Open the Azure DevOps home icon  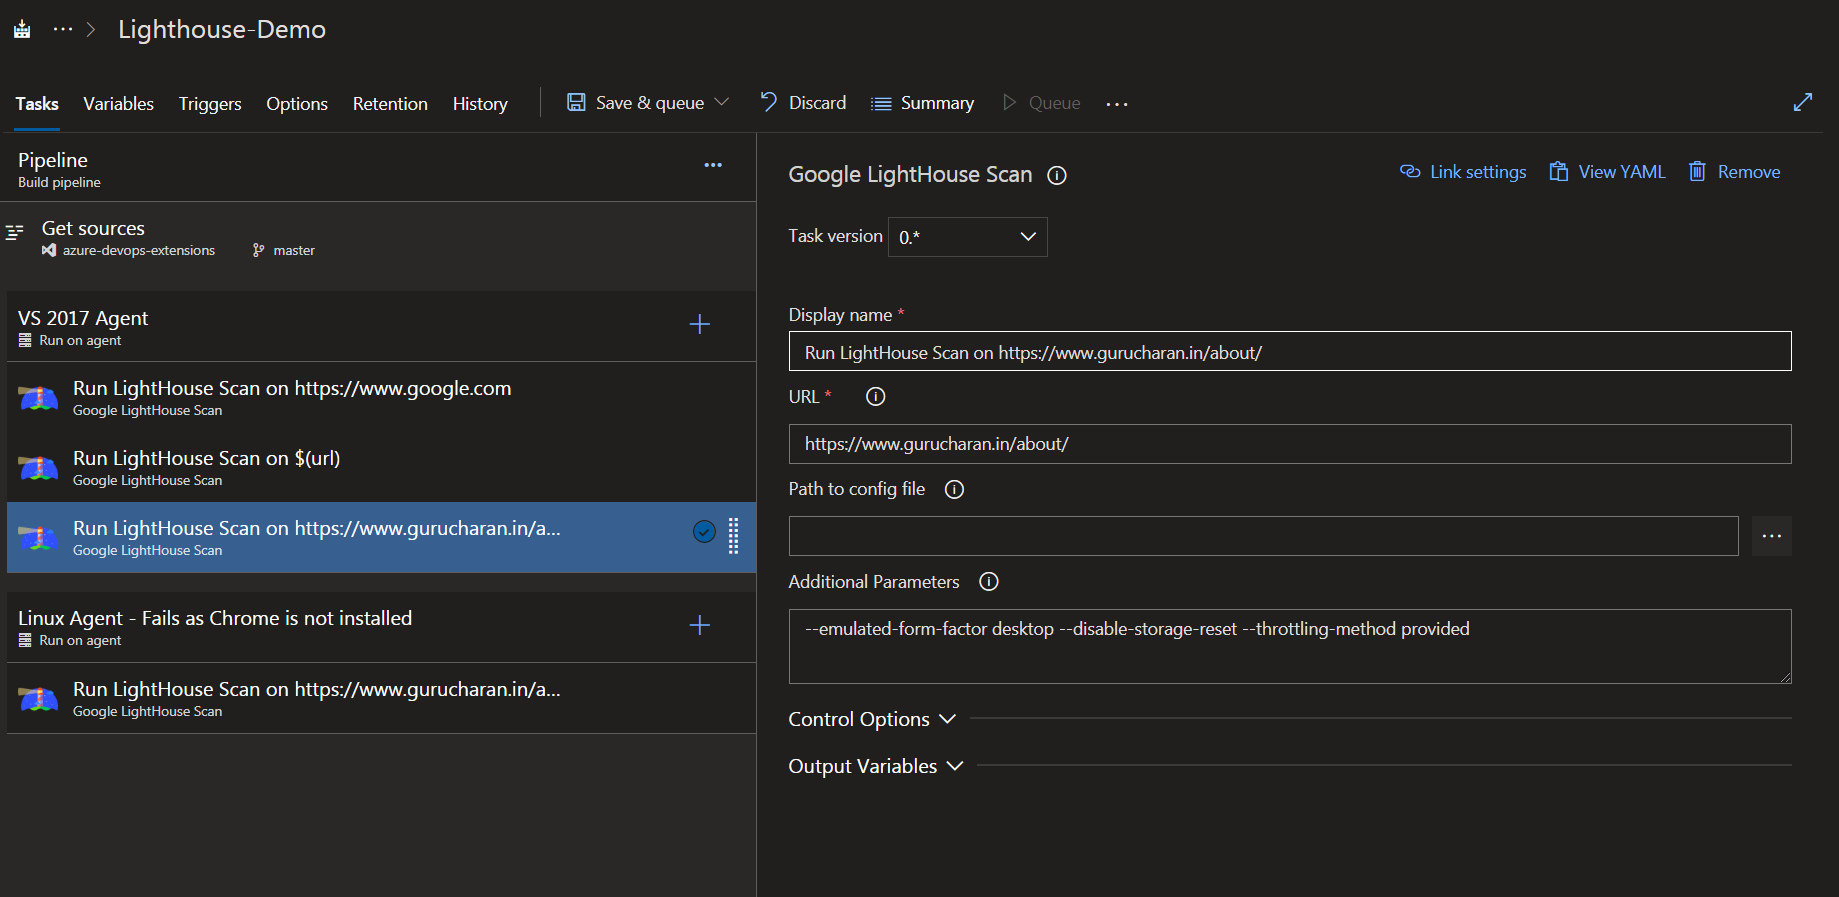tap(22, 30)
